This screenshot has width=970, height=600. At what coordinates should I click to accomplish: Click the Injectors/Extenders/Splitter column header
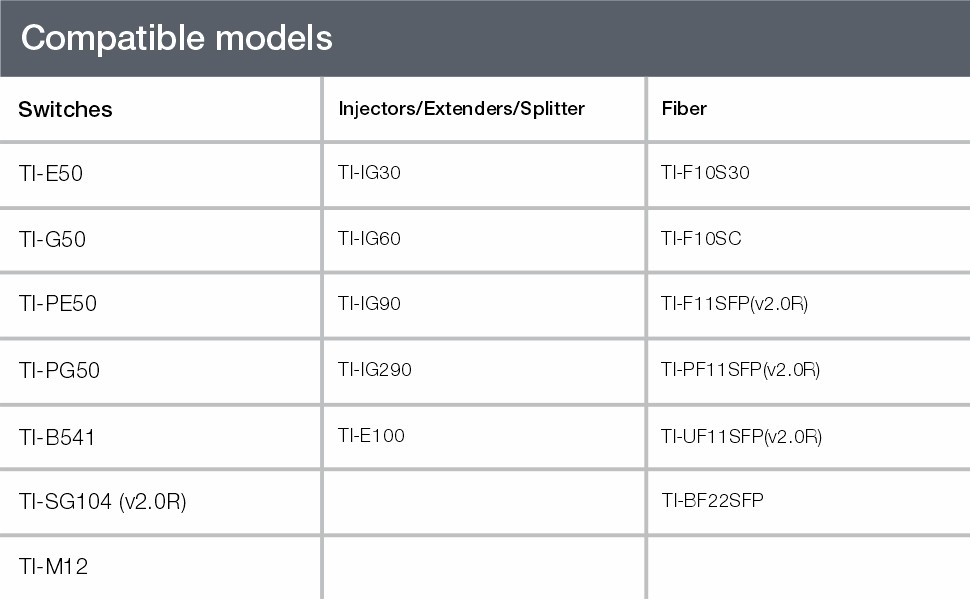coord(461,108)
